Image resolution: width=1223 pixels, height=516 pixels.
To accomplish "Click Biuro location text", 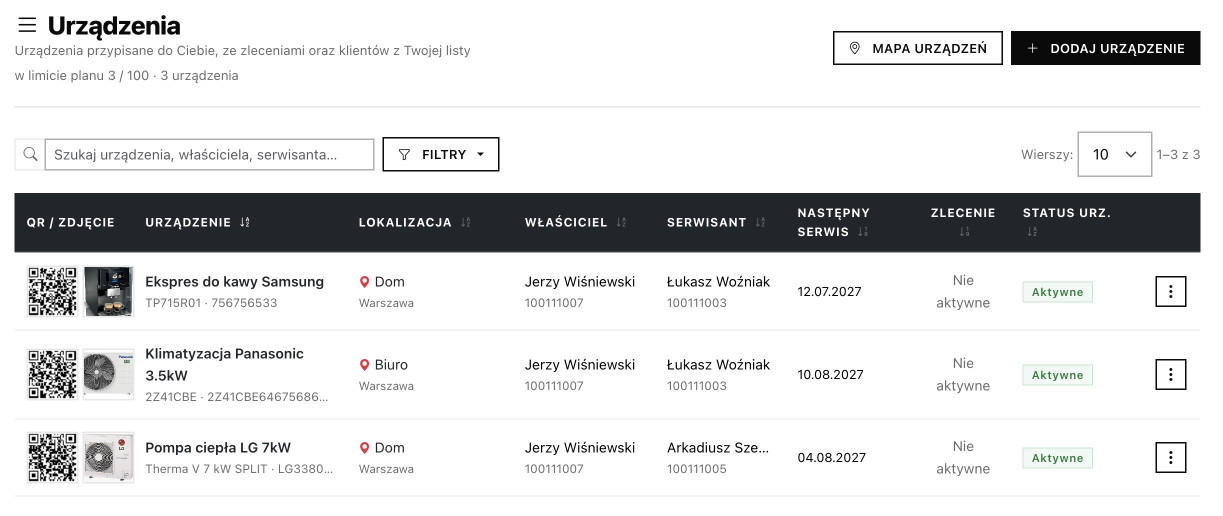I will click(391, 365).
